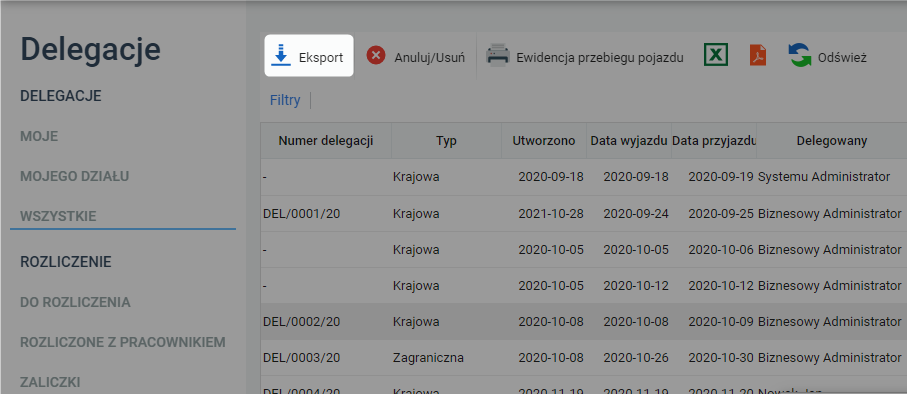This screenshot has height=394, width=907.
Task: Click the Eksport label in the toolbar
Action: tap(321, 58)
